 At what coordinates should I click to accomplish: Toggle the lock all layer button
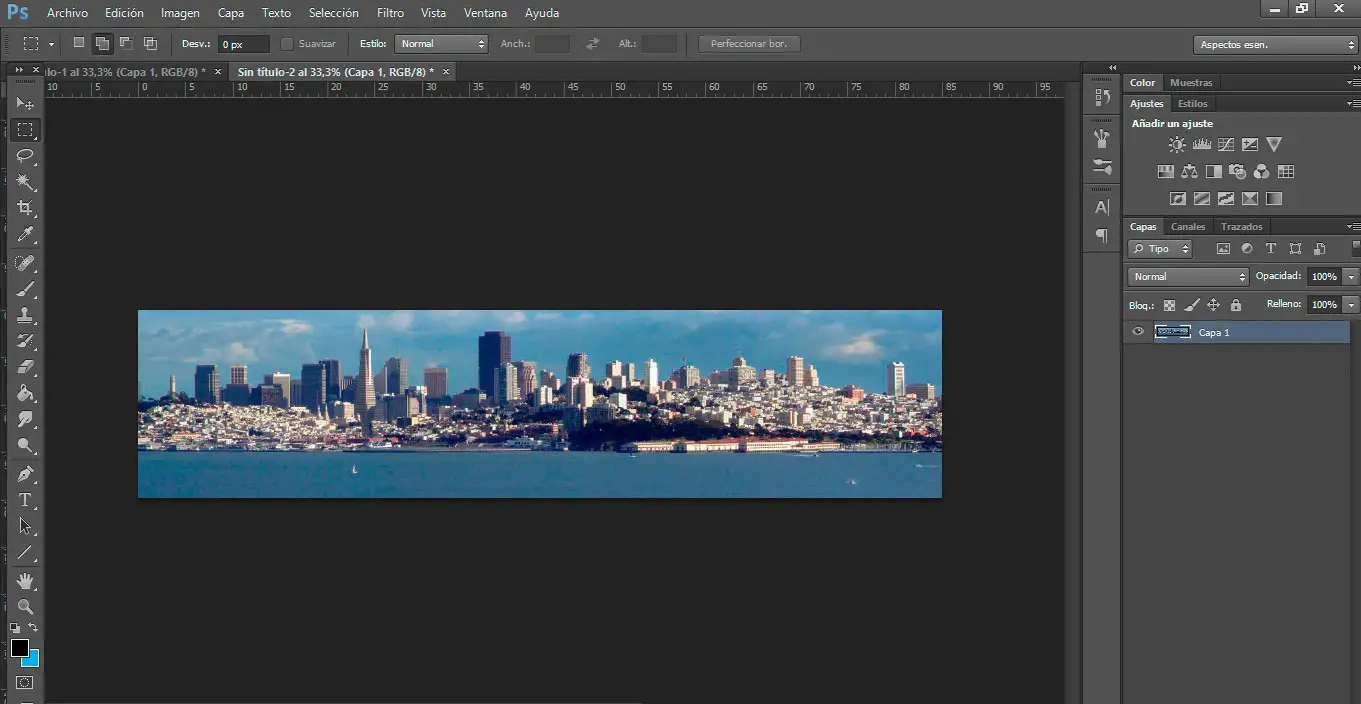click(x=1235, y=305)
